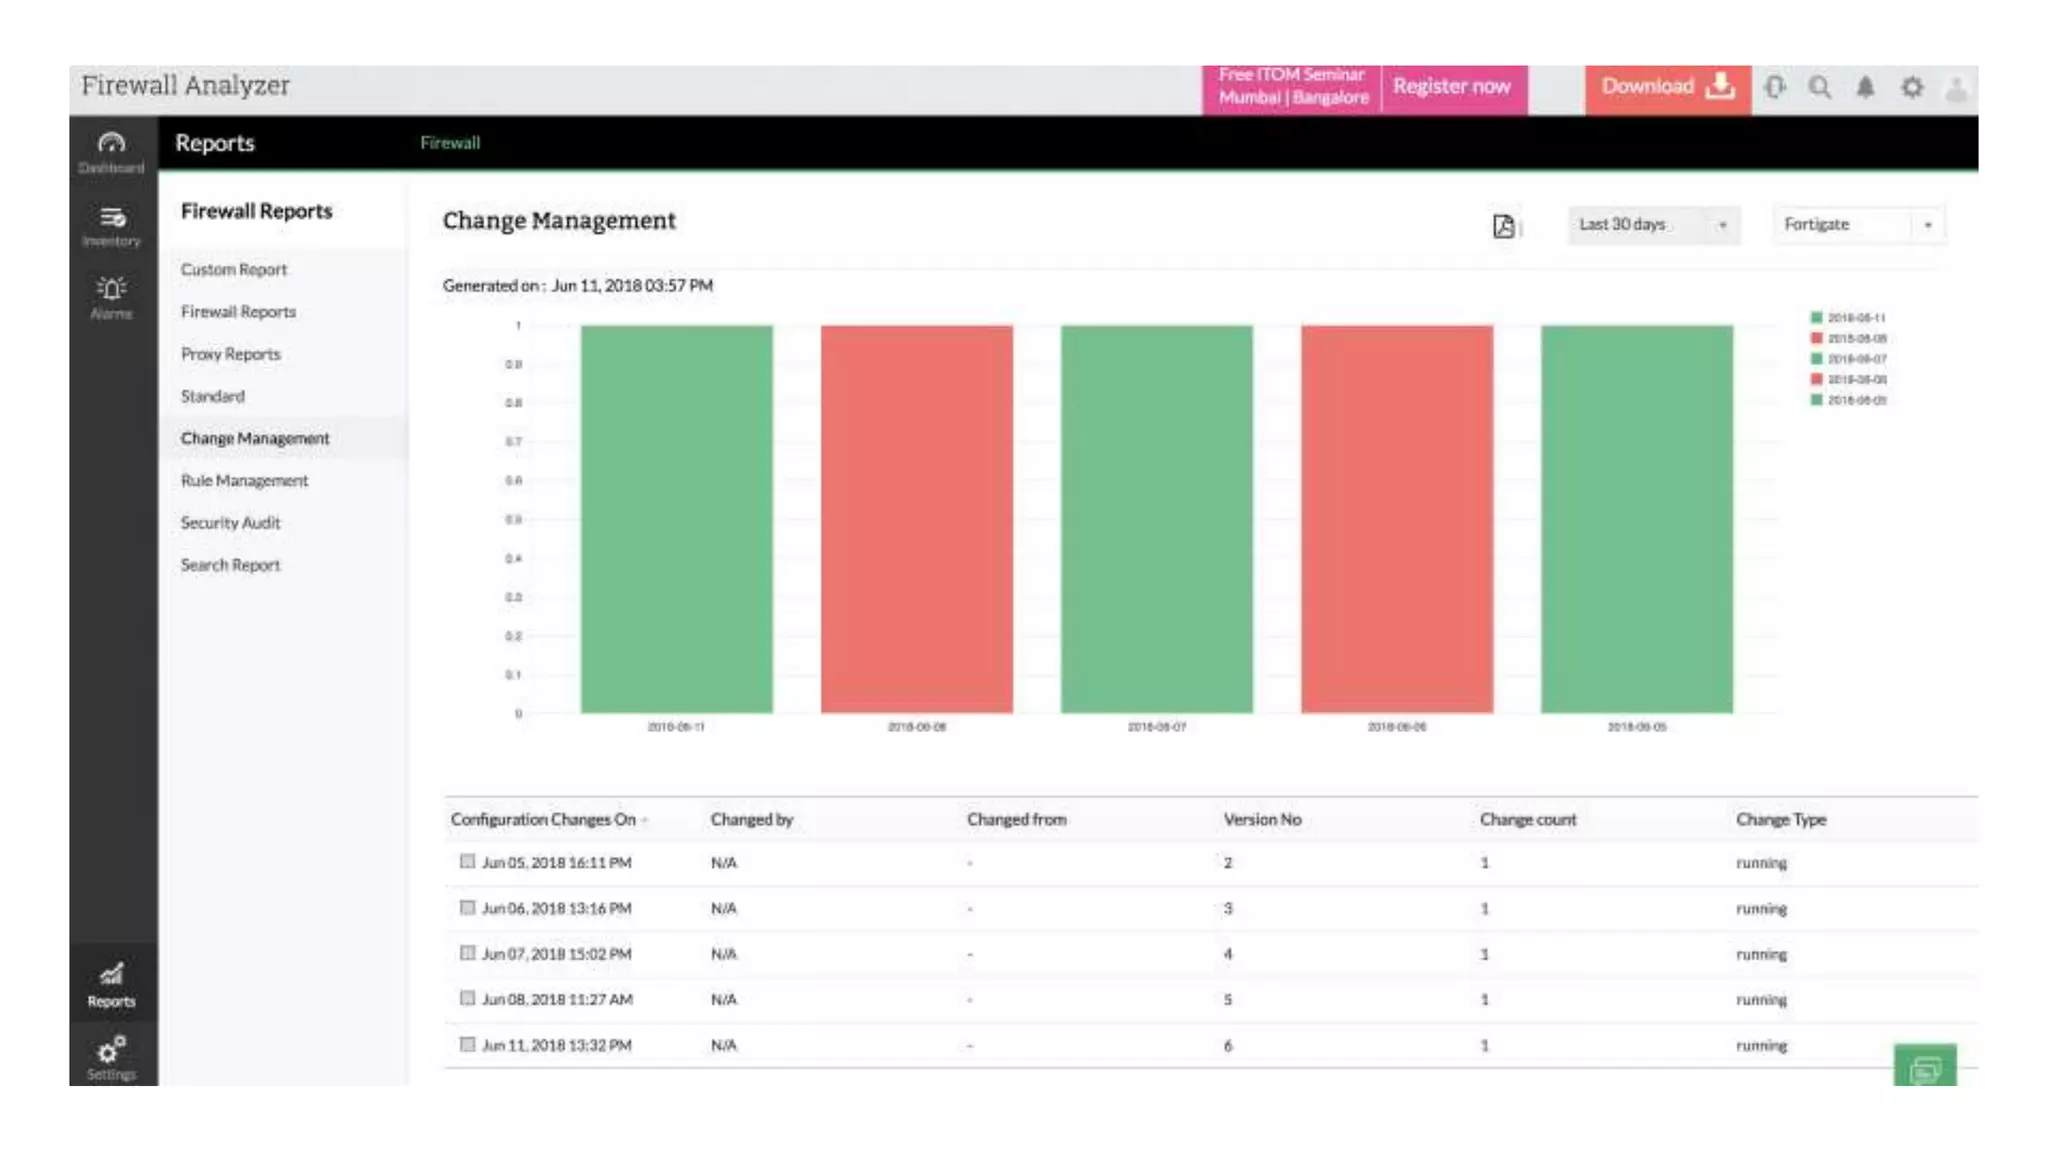Check the Jun 11, 2018 13:32 PM row
This screenshot has height=1152, width=2048.
click(467, 1044)
